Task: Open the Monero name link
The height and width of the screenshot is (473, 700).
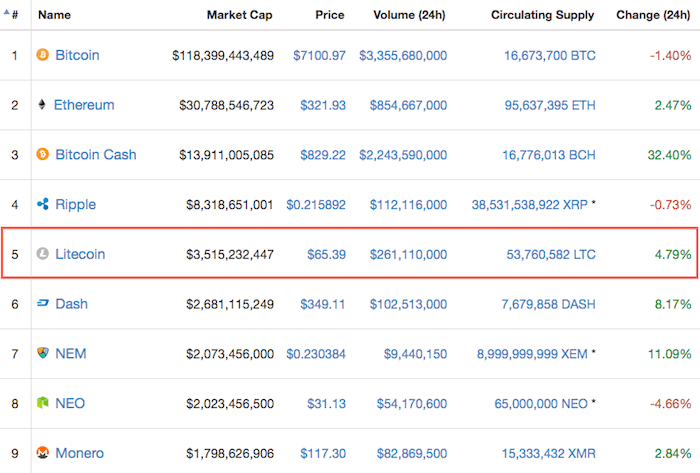Action: point(79,453)
